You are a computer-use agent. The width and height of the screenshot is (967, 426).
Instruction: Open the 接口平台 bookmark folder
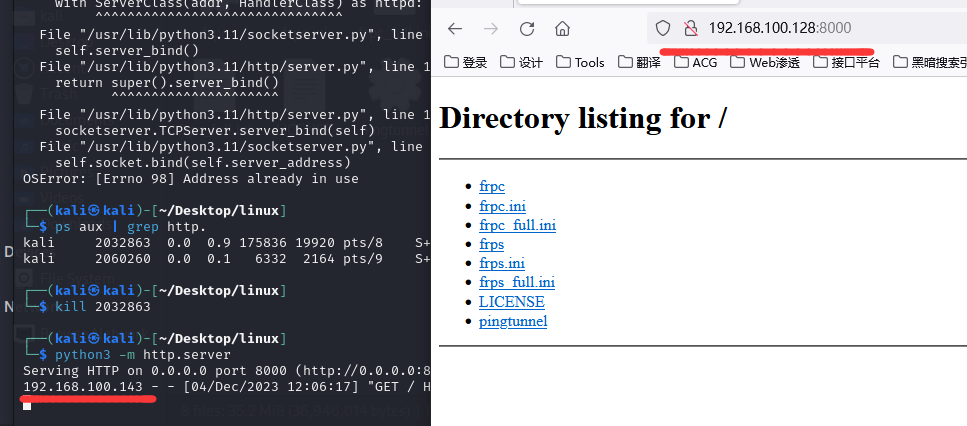point(846,62)
